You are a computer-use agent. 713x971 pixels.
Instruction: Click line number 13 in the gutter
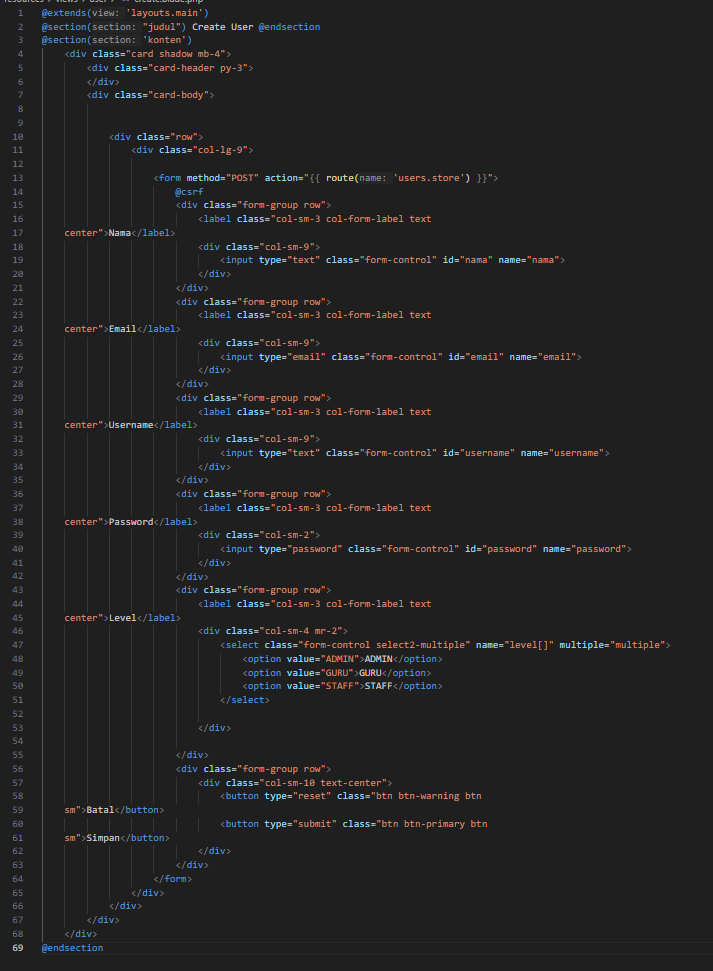[18, 177]
